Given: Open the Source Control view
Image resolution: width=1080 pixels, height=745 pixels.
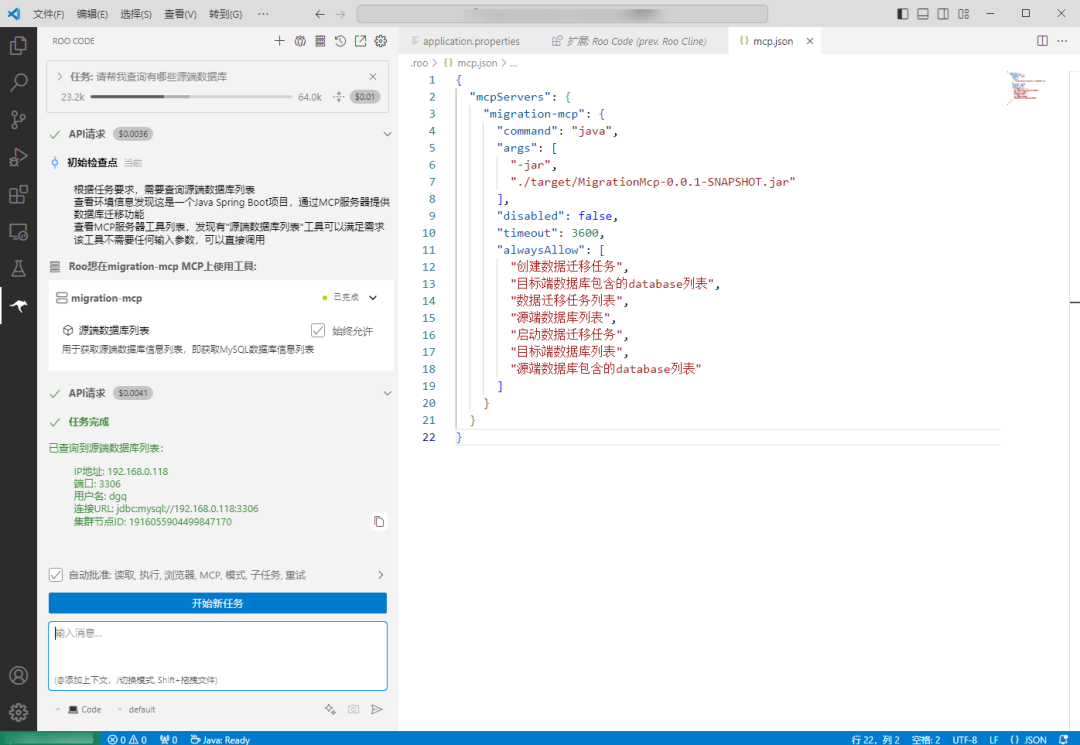Looking at the screenshot, I should pos(19,120).
